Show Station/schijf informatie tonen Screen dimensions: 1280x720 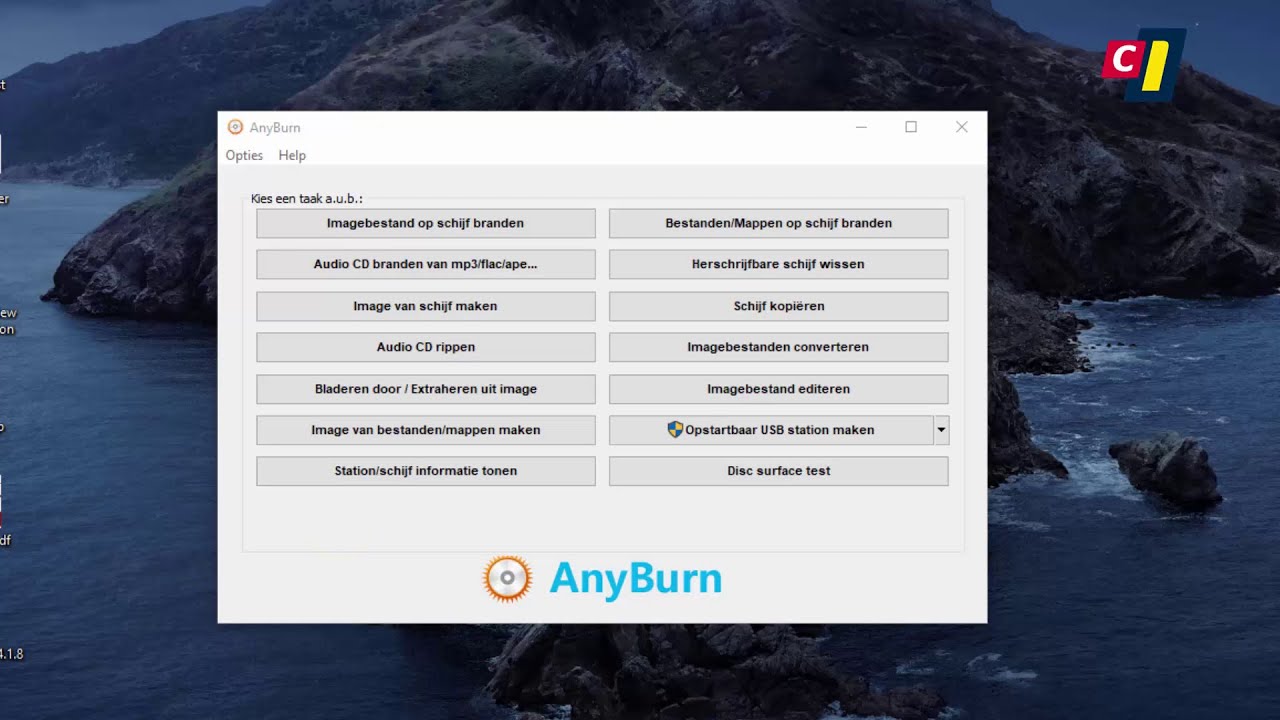click(426, 471)
